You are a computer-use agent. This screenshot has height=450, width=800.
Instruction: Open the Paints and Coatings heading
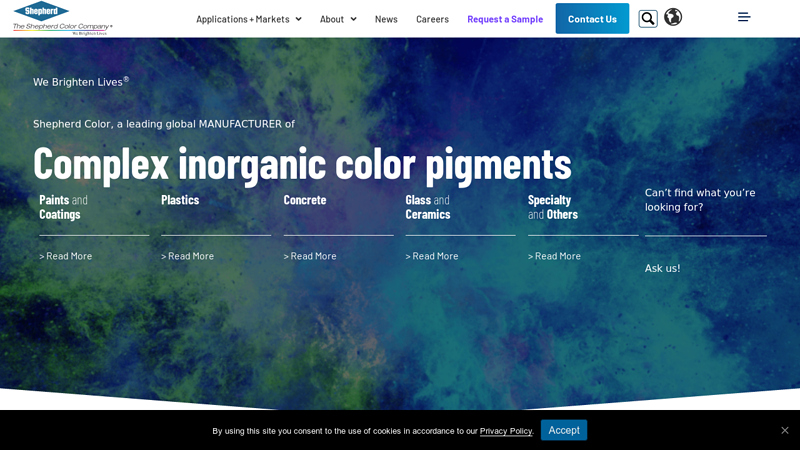[x=63, y=207]
